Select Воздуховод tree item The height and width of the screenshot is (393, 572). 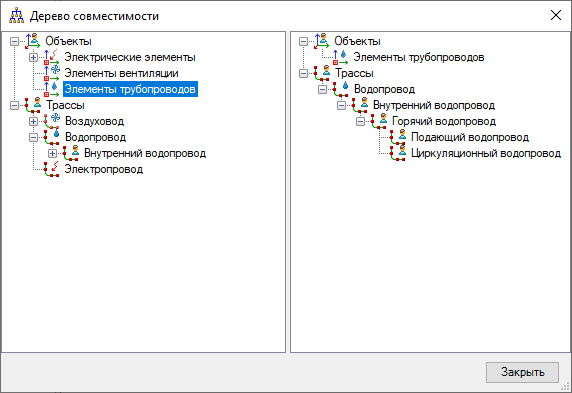94,122
